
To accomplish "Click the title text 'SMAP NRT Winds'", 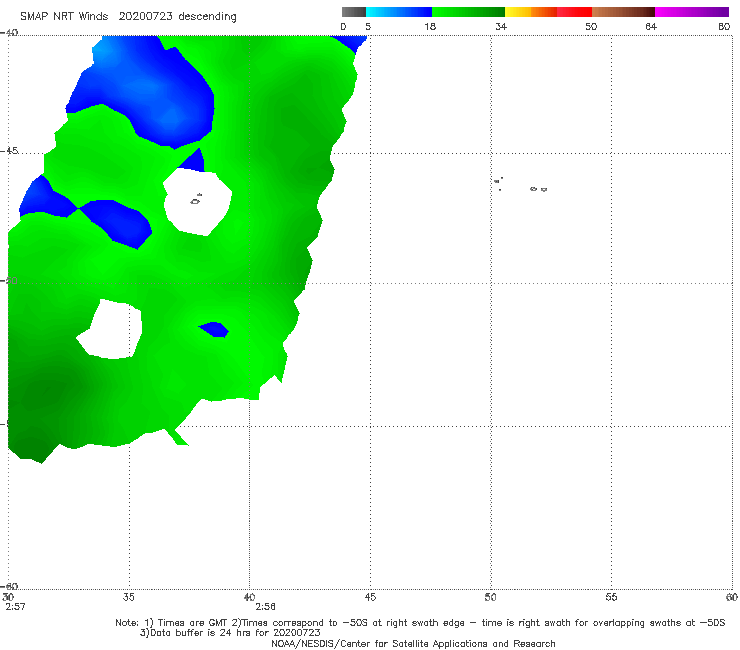I will (64, 16).
